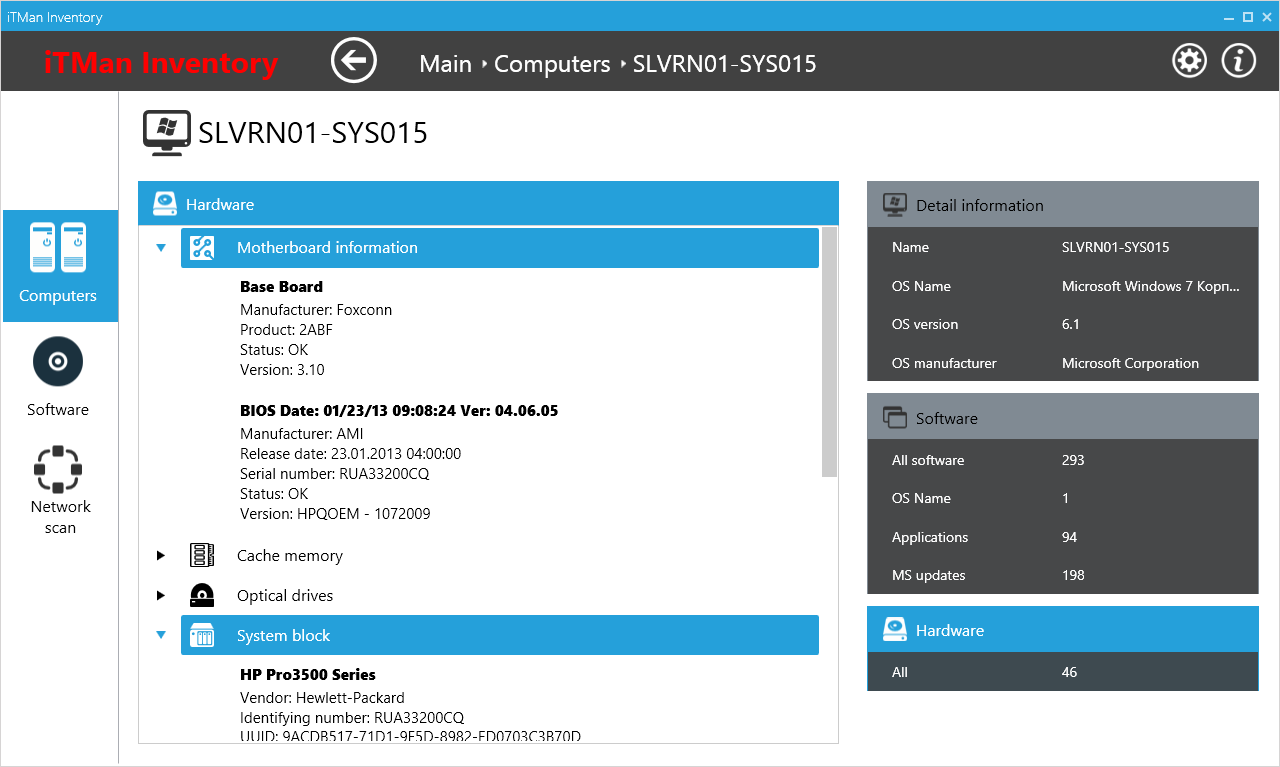Image resolution: width=1280 pixels, height=767 pixels.
Task: Open the Software disc icon in sidebar
Action: point(58,362)
